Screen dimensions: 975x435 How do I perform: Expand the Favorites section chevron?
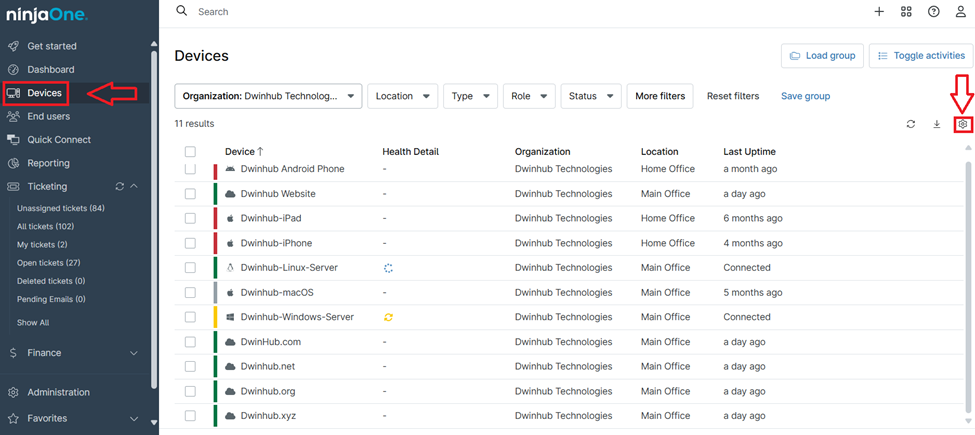(134, 419)
